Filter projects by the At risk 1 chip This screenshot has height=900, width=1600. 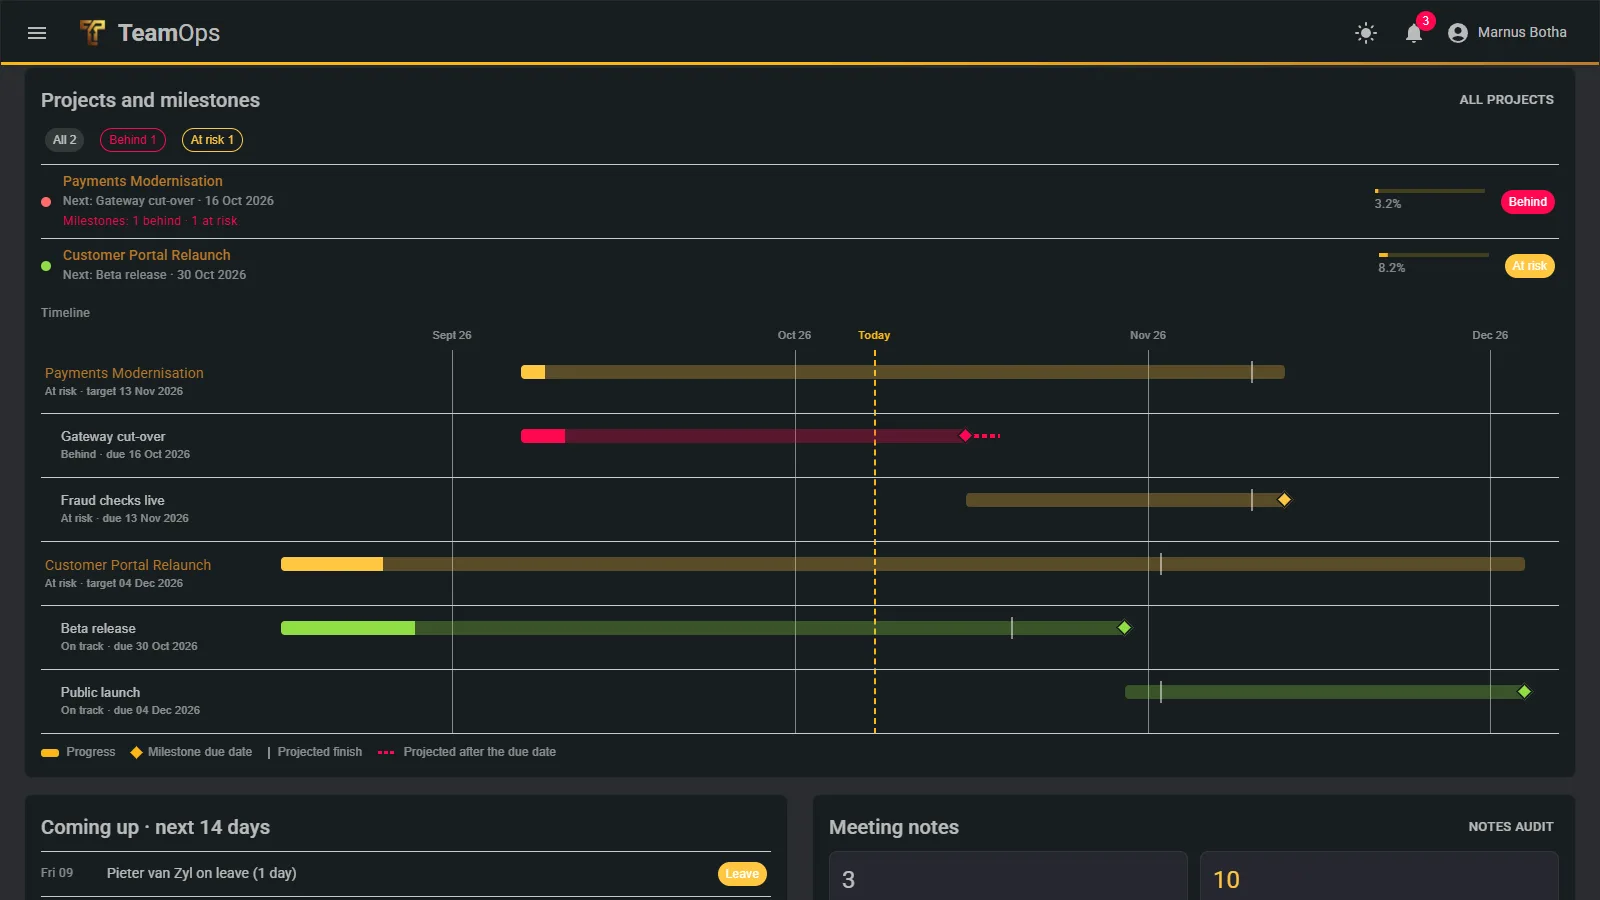pyautogui.click(x=212, y=140)
